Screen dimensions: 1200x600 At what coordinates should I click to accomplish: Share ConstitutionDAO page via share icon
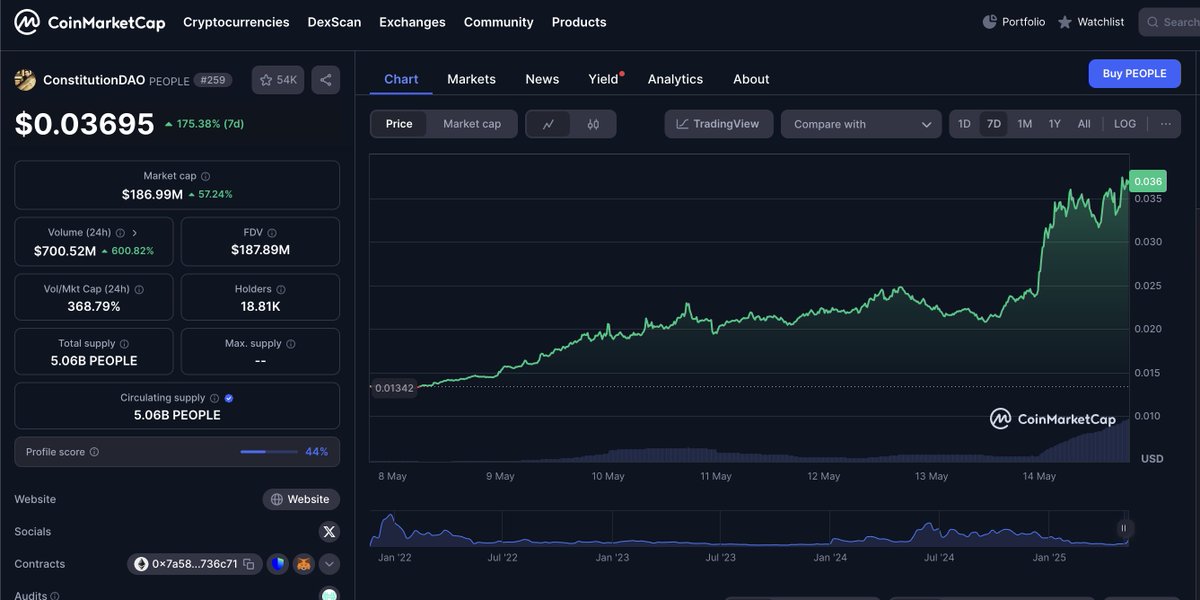pyautogui.click(x=325, y=80)
